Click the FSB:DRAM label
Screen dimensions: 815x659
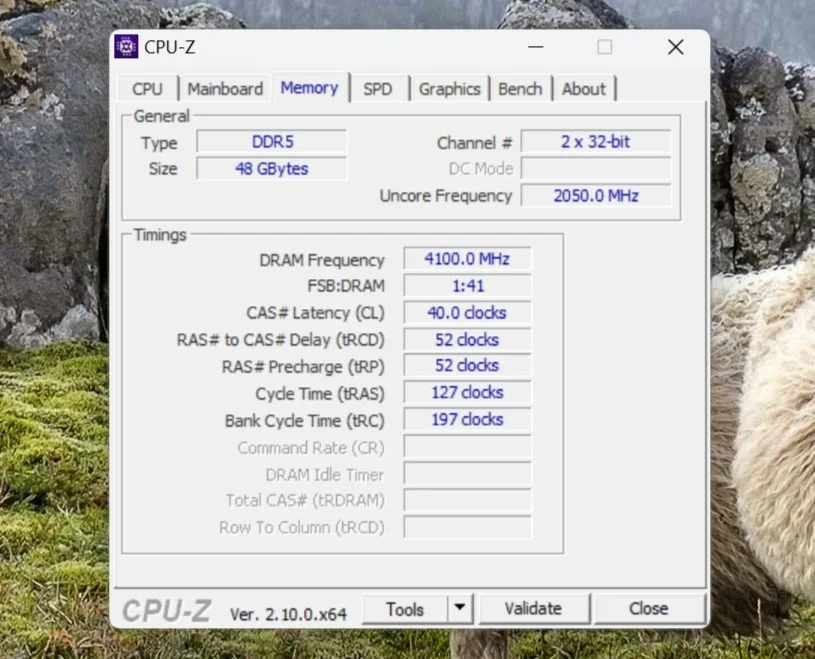point(346,286)
